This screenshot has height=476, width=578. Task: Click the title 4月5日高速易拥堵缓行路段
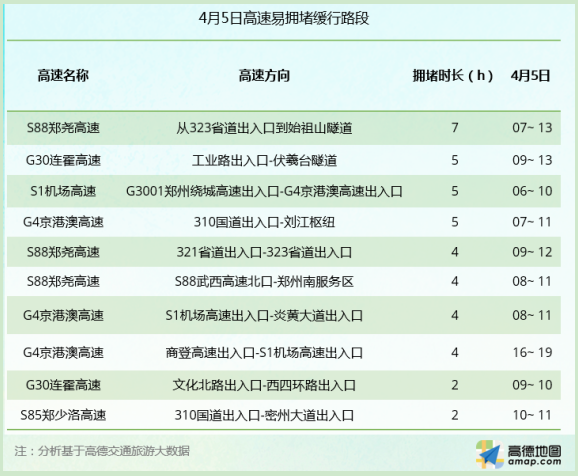pos(283,18)
